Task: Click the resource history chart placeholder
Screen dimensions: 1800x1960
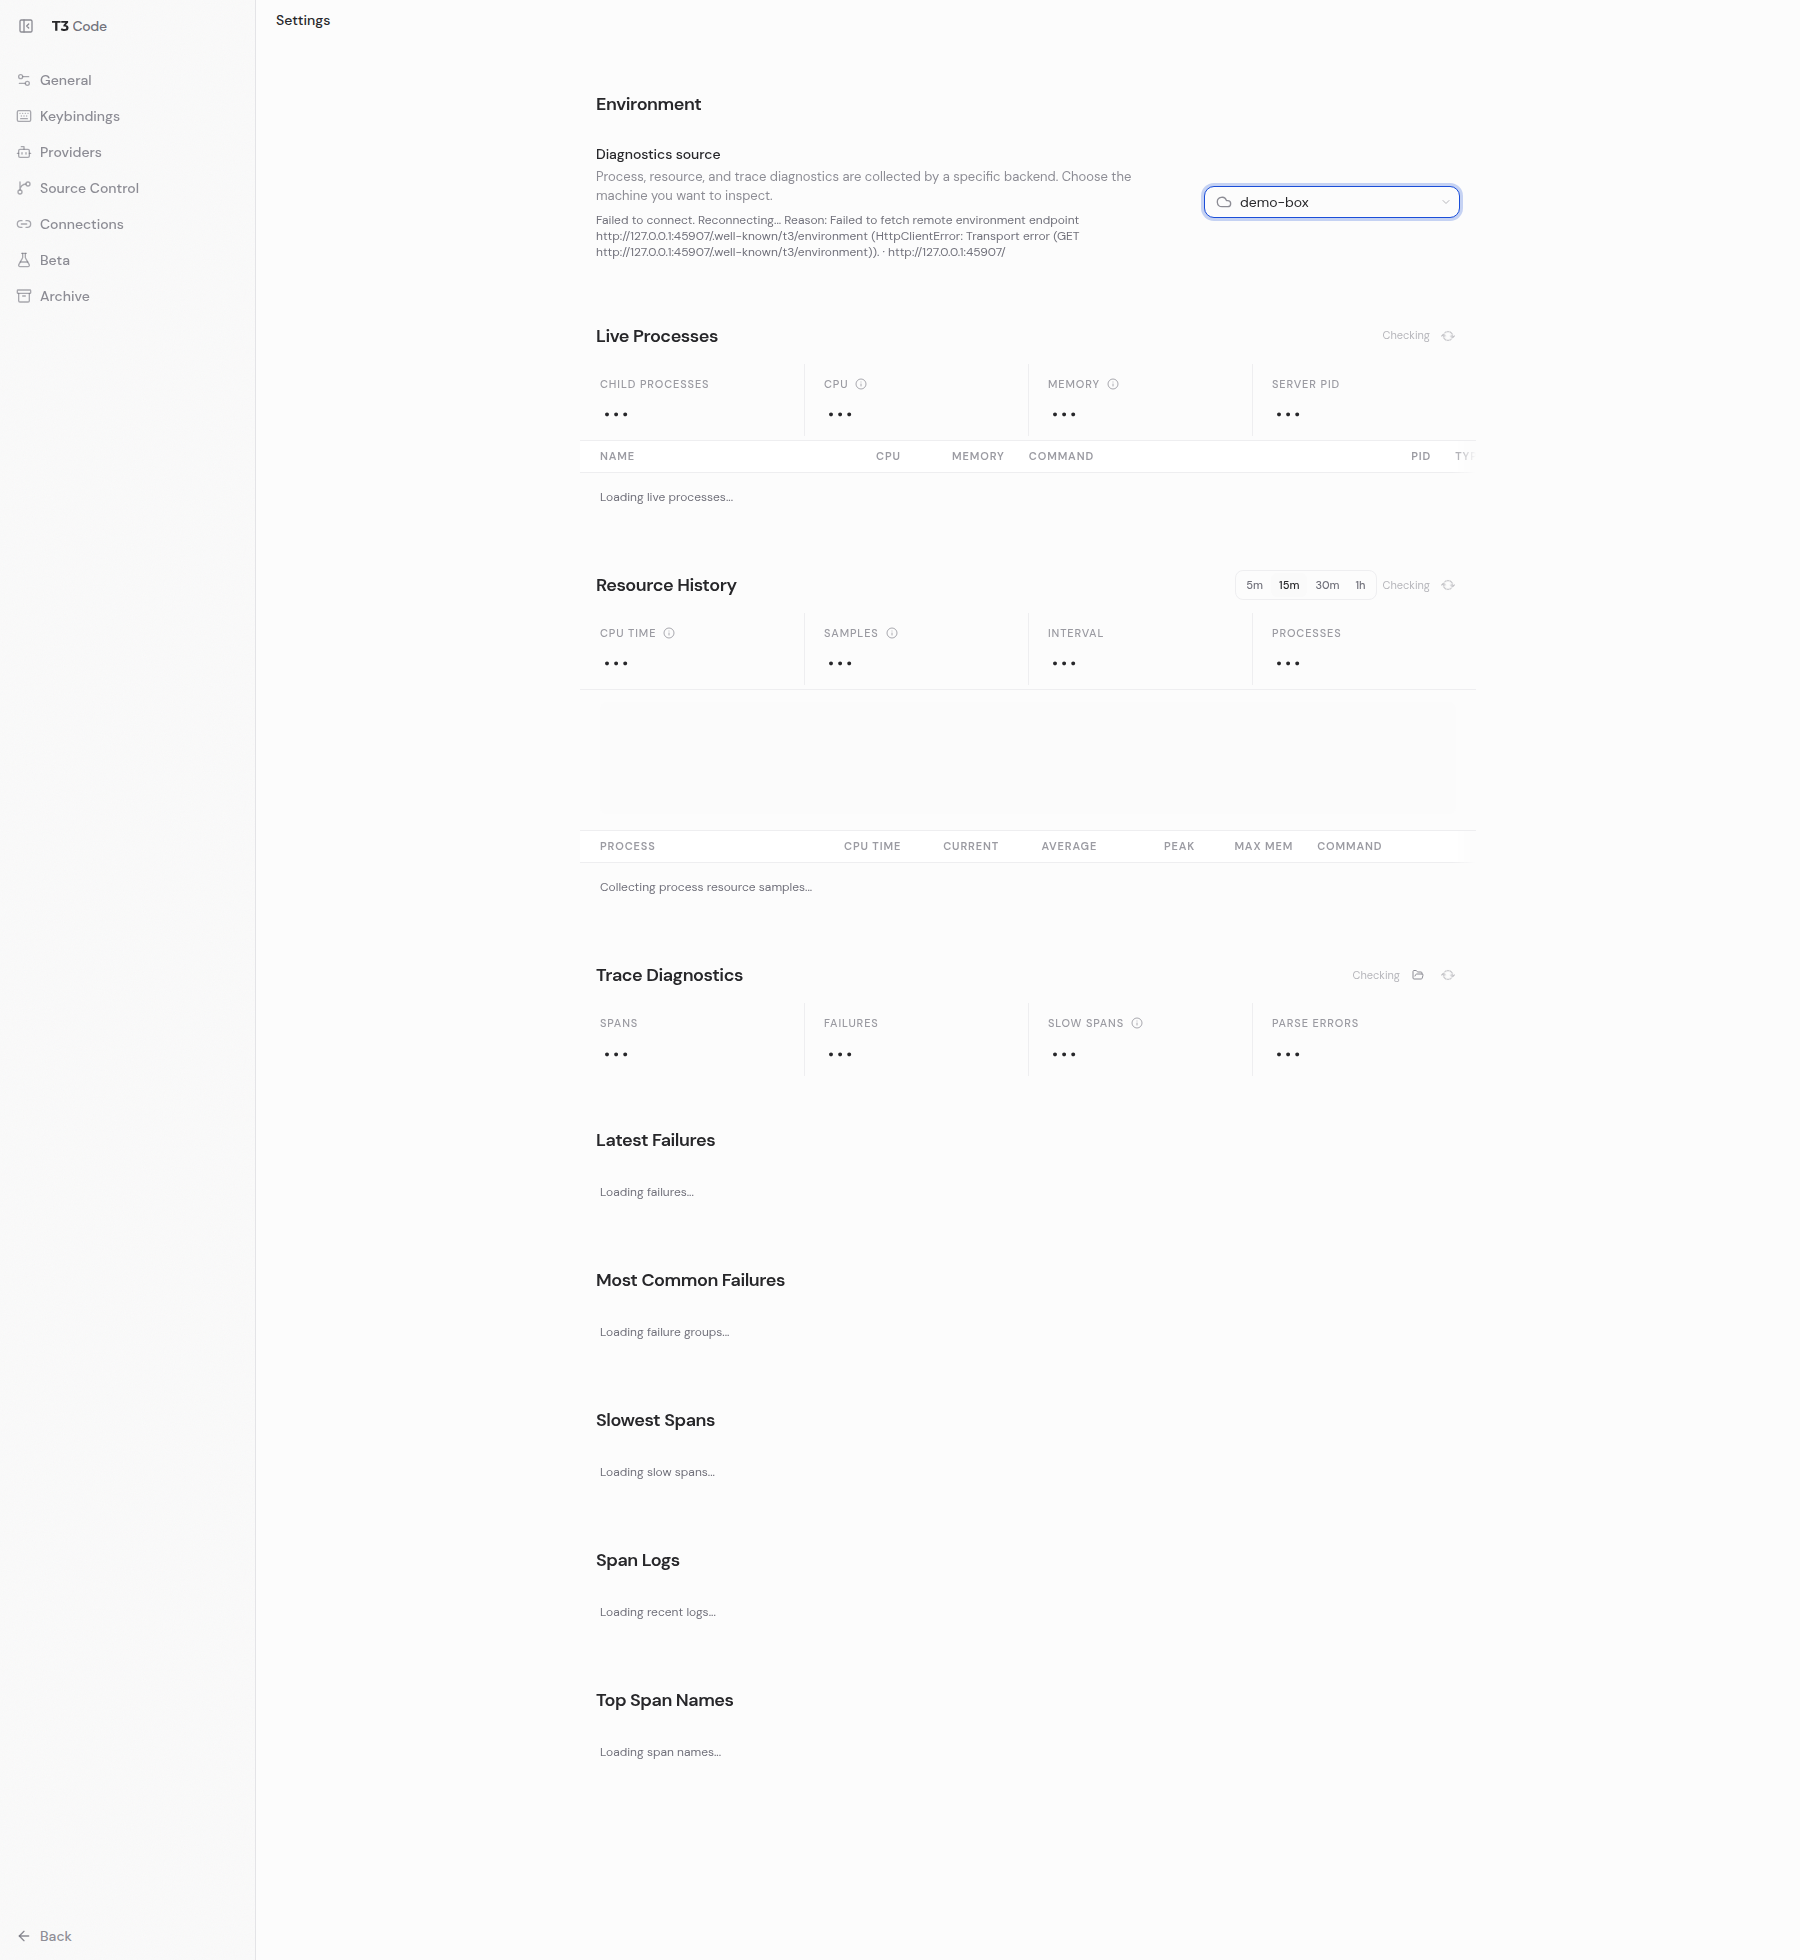Action: [1028, 760]
